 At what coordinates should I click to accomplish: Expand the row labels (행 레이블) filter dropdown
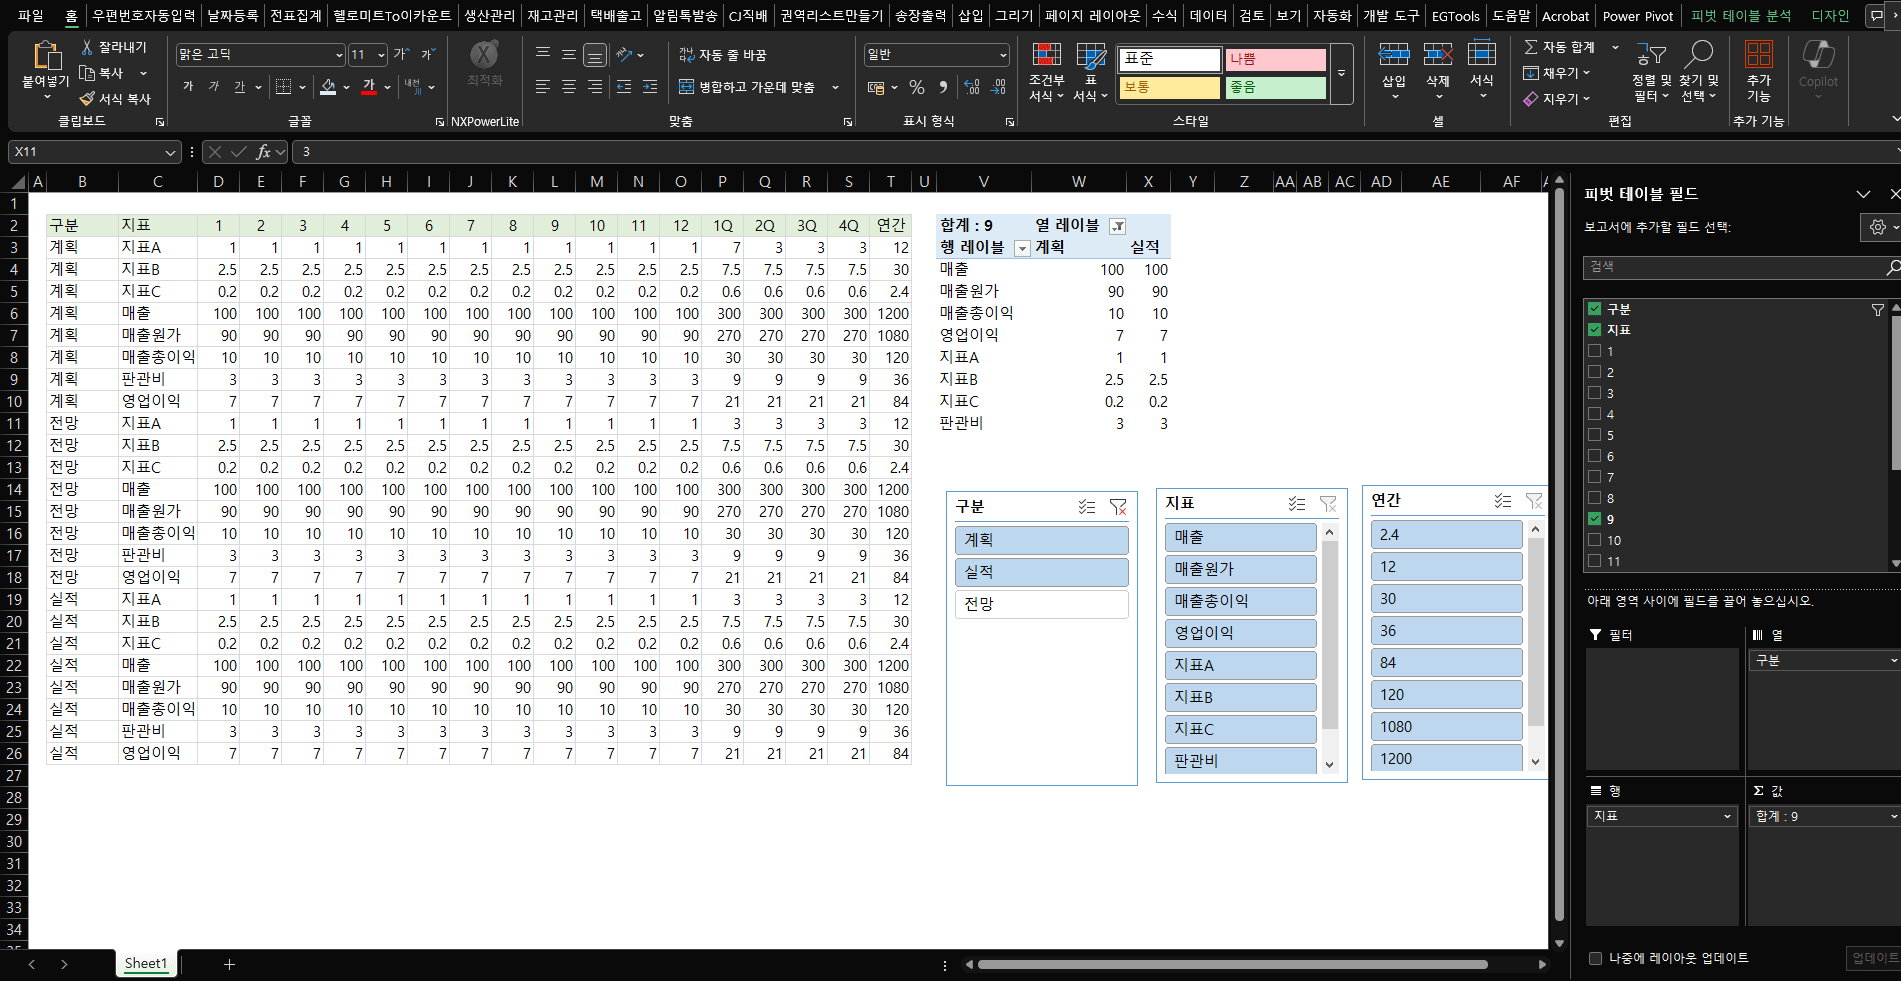[x=1022, y=248]
